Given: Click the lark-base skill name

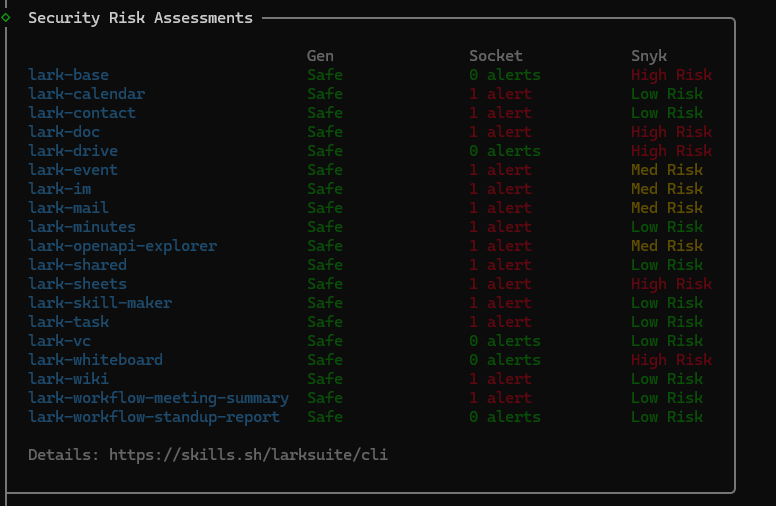Looking at the screenshot, I should (68, 75).
